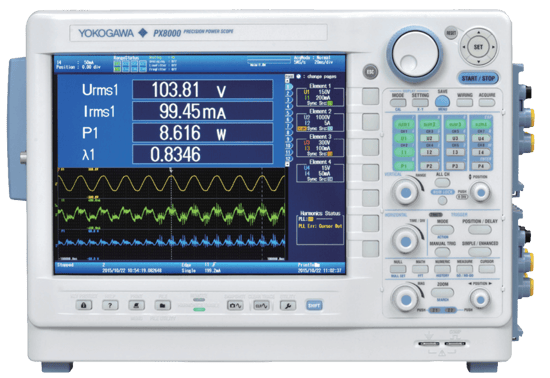Open the FILE folder key
Viewport: 550px width, 378px height.
click(x=163, y=305)
